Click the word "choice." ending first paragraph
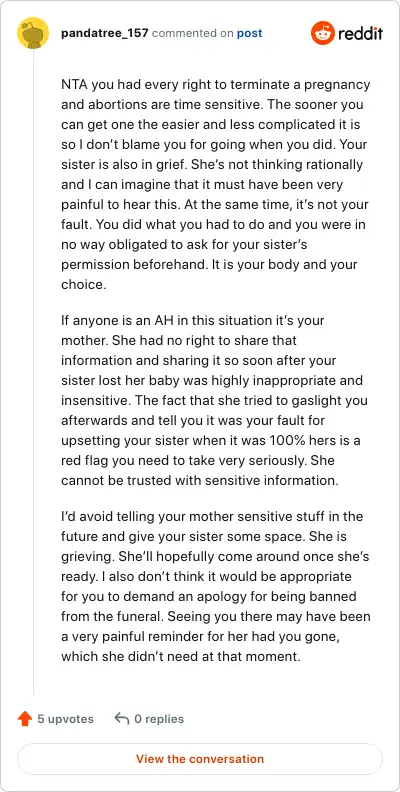This screenshot has width=400, height=792. [84, 284]
